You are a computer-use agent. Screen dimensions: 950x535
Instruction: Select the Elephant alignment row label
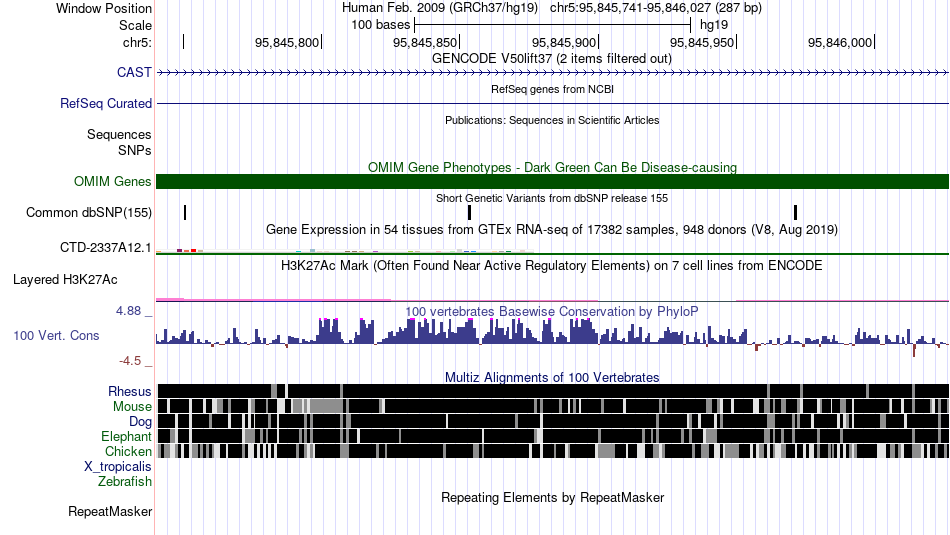tap(126, 436)
